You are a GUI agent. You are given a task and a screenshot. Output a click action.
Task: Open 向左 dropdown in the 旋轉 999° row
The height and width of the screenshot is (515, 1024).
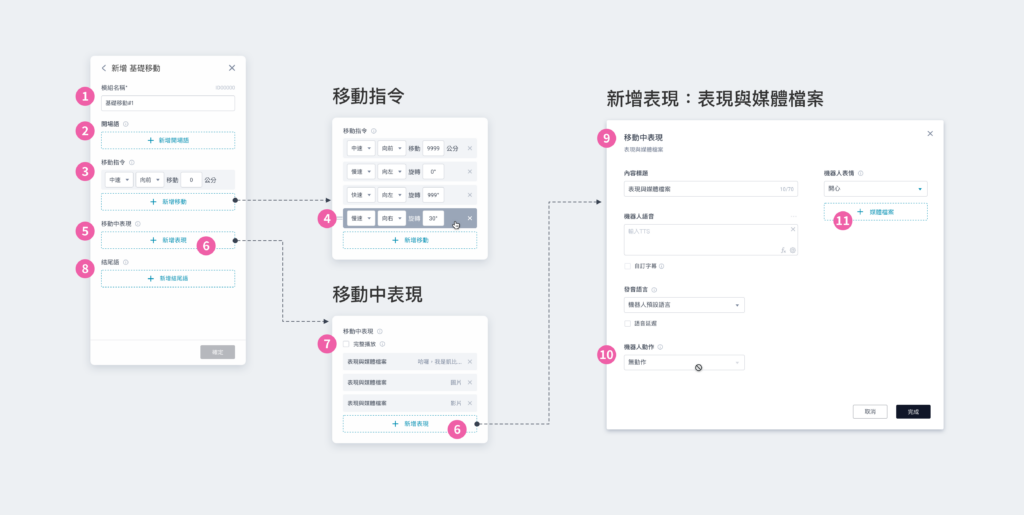tap(392, 195)
